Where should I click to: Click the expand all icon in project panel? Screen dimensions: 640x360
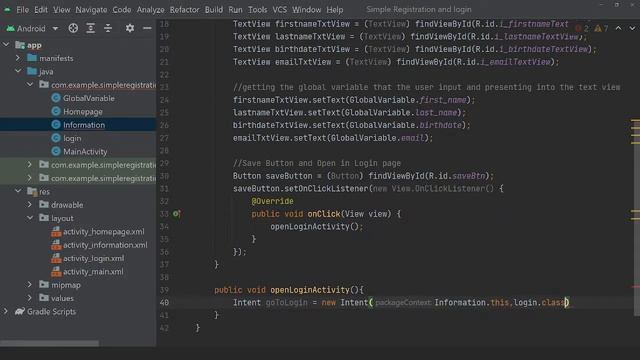[91, 28]
